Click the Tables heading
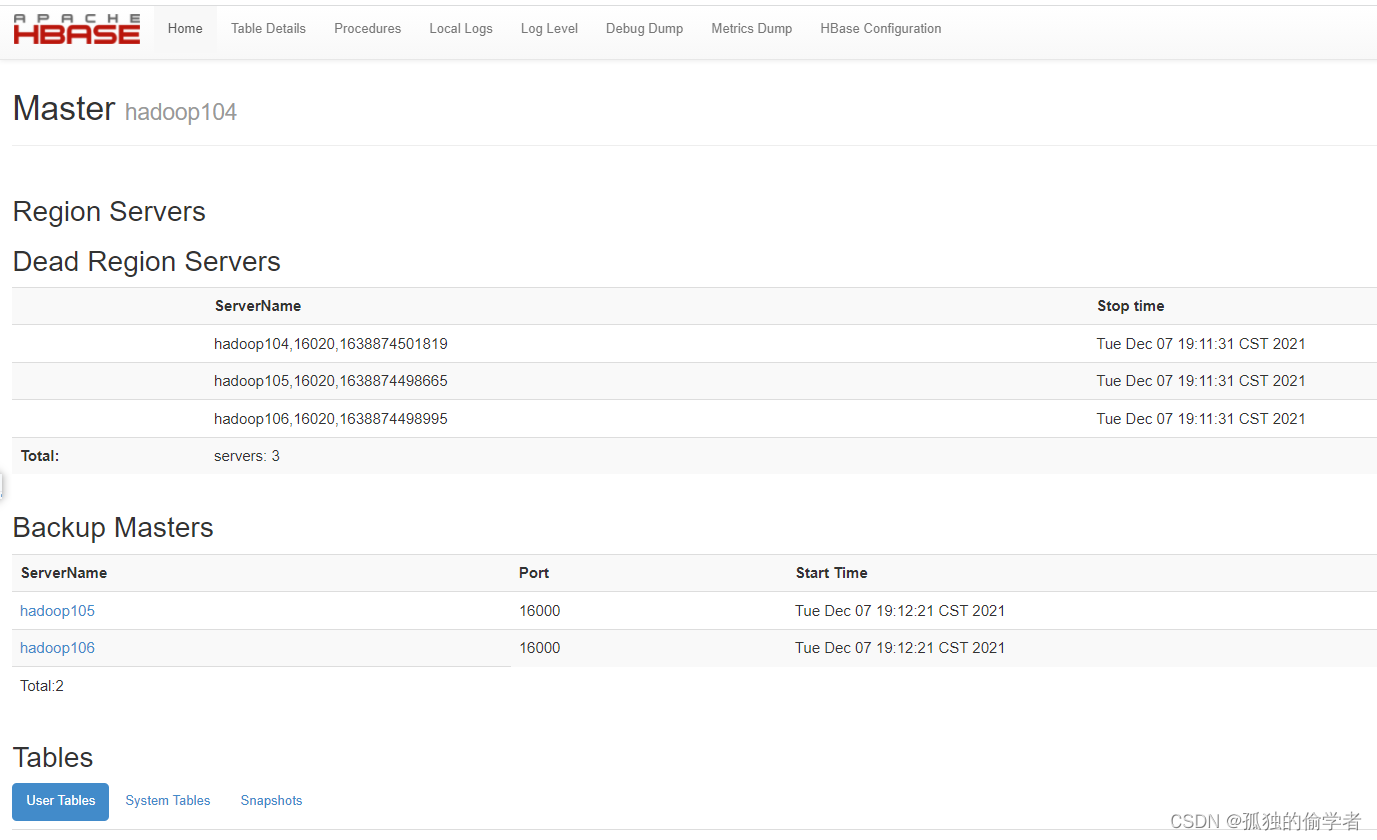The image size is (1377, 840). pos(53,758)
